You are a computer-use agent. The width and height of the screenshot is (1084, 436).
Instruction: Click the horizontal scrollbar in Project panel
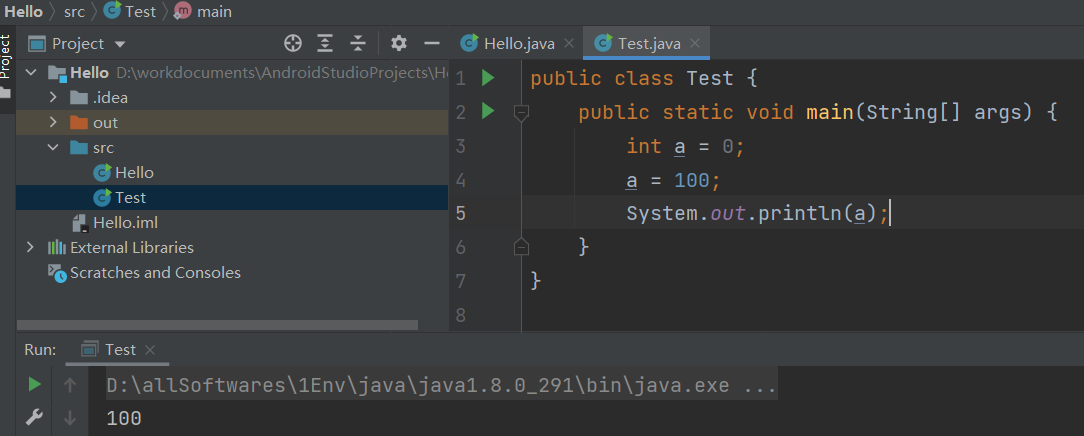click(x=217, y=324)
